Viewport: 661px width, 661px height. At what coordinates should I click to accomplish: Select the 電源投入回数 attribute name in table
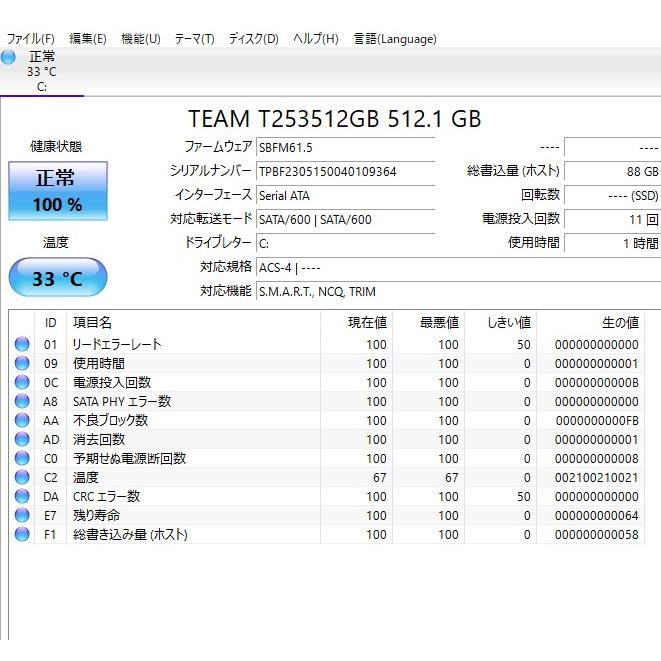pyautogui.click(x=112, y=382)
